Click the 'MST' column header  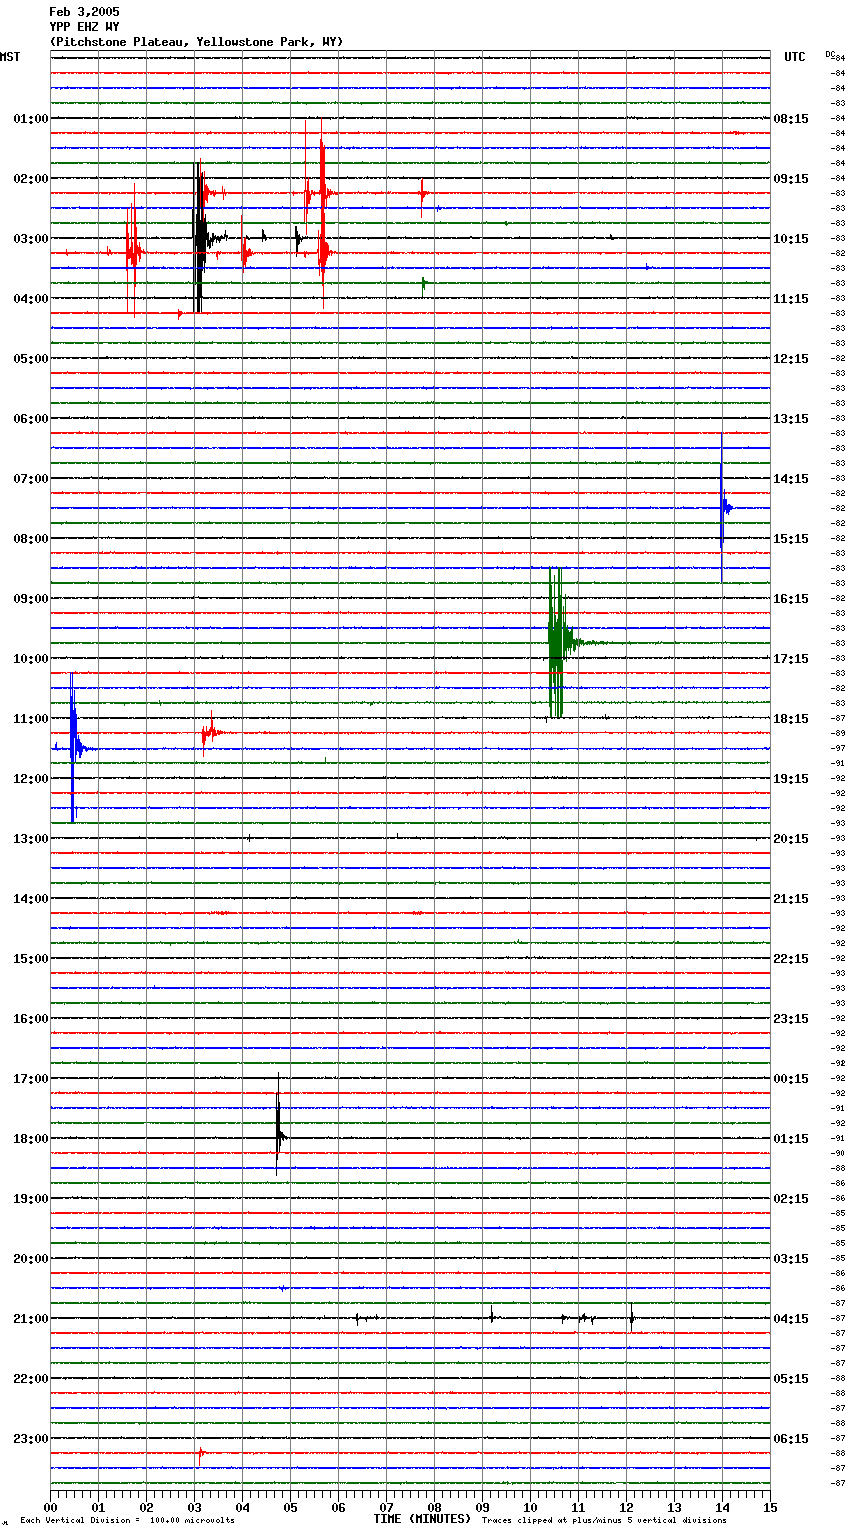click(x=10, y=57)
